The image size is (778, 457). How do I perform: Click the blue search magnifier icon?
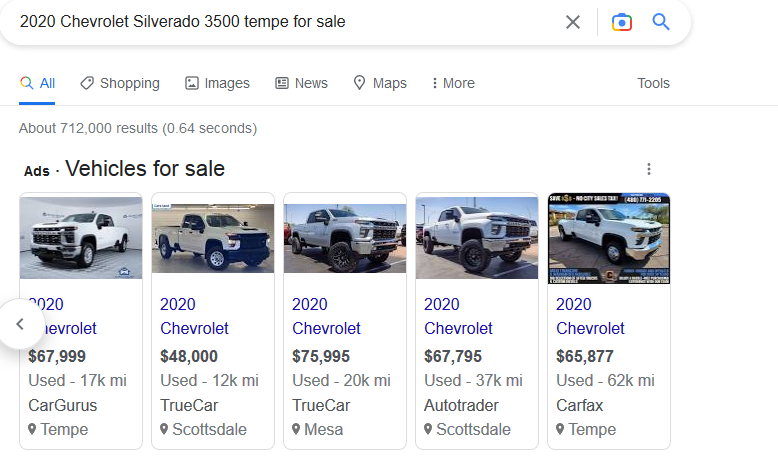point(661,22)
